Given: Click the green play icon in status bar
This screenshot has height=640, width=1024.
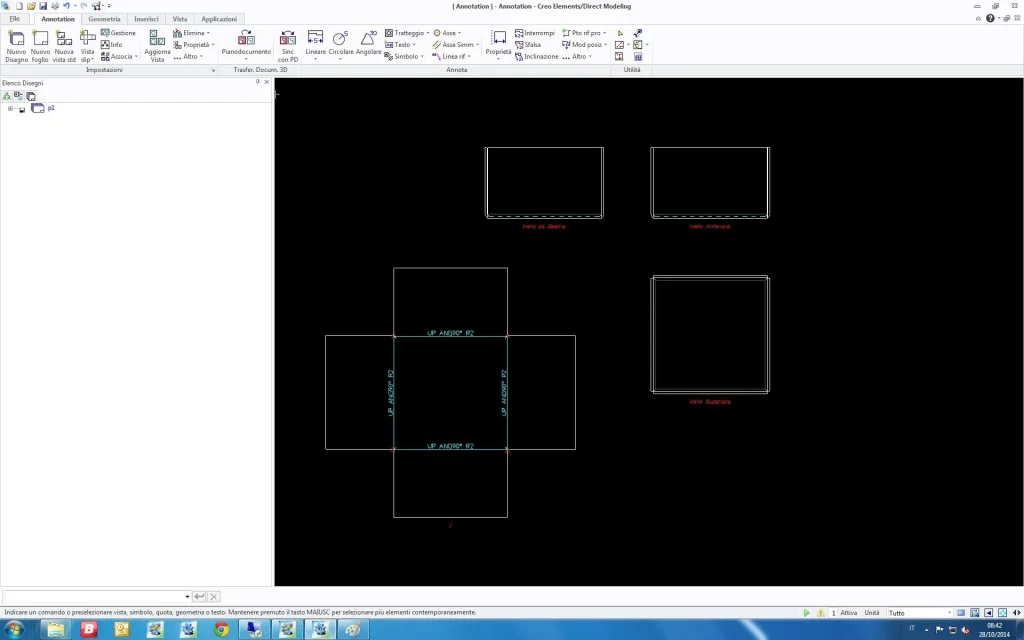Looking at the screenshot, I should pyautogui.click(x=807, y=613).
